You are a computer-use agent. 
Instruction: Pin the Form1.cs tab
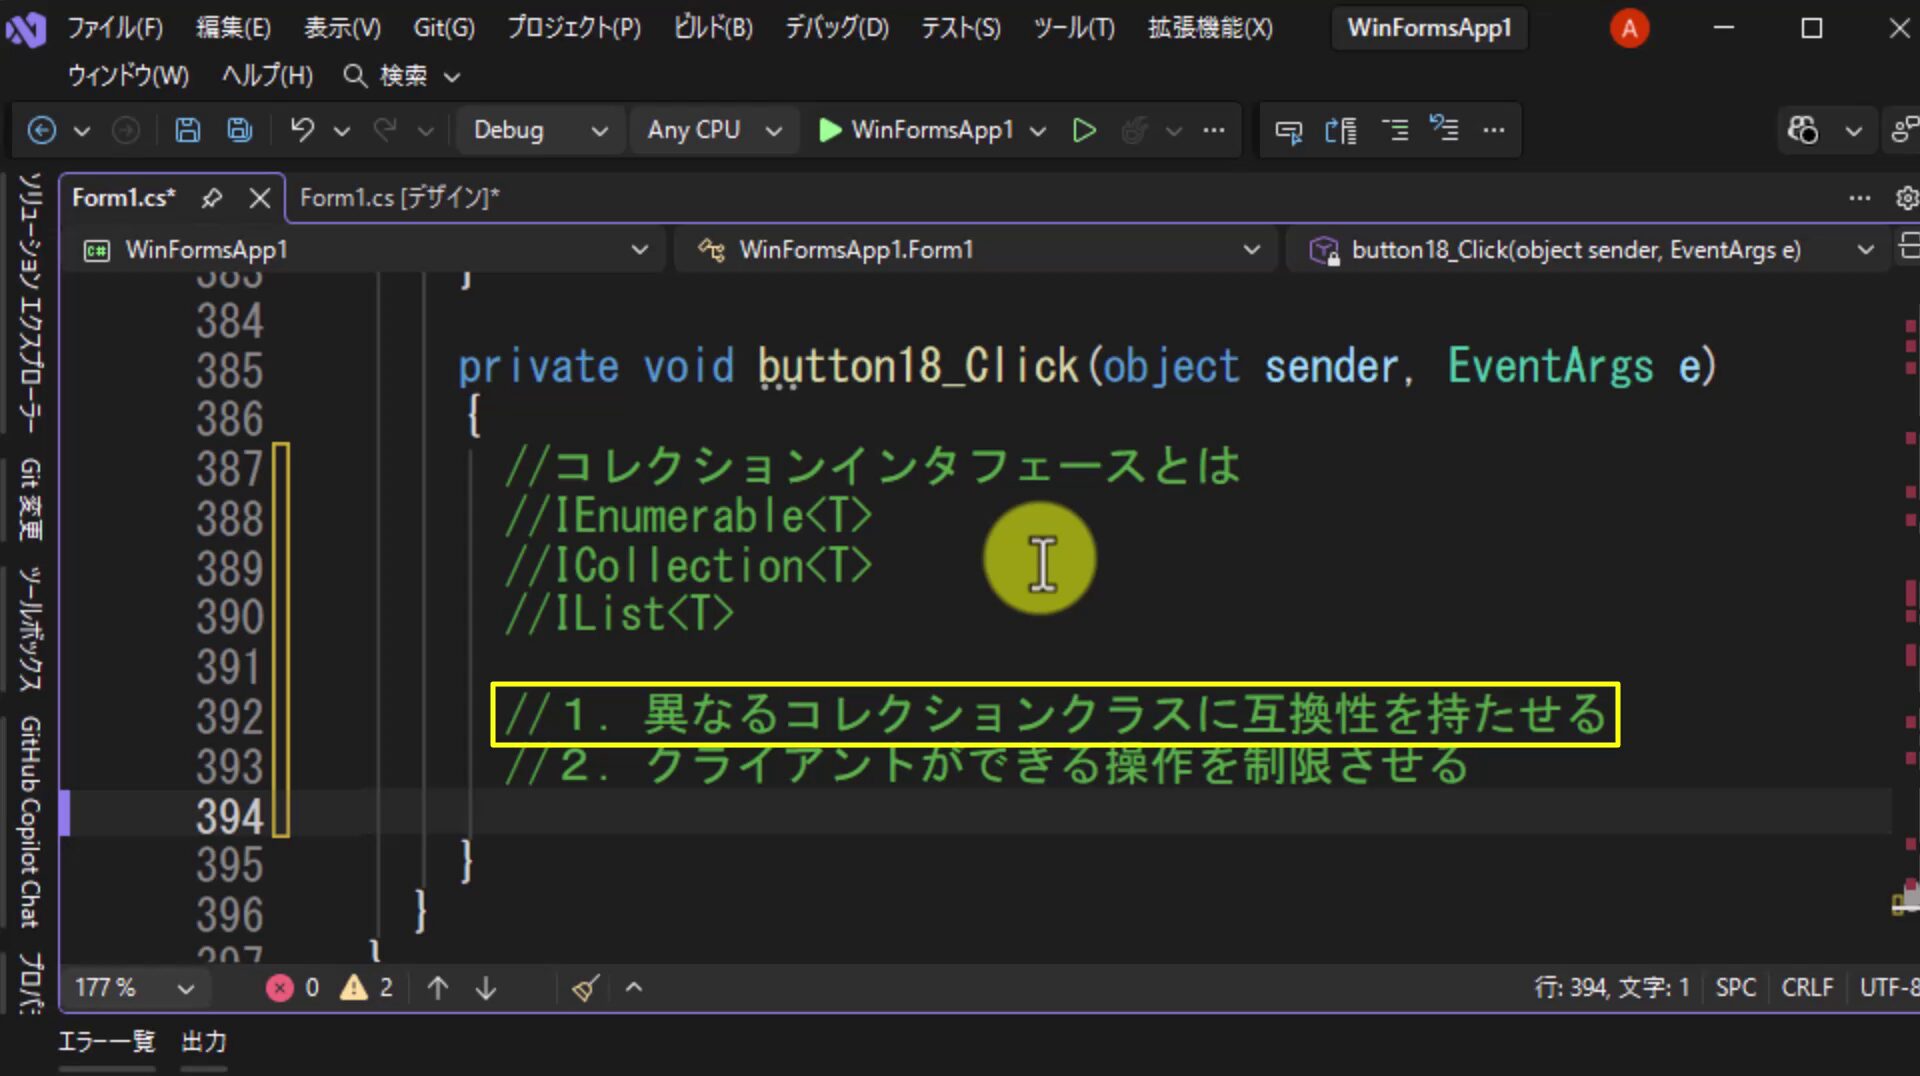tap(211, 198)
